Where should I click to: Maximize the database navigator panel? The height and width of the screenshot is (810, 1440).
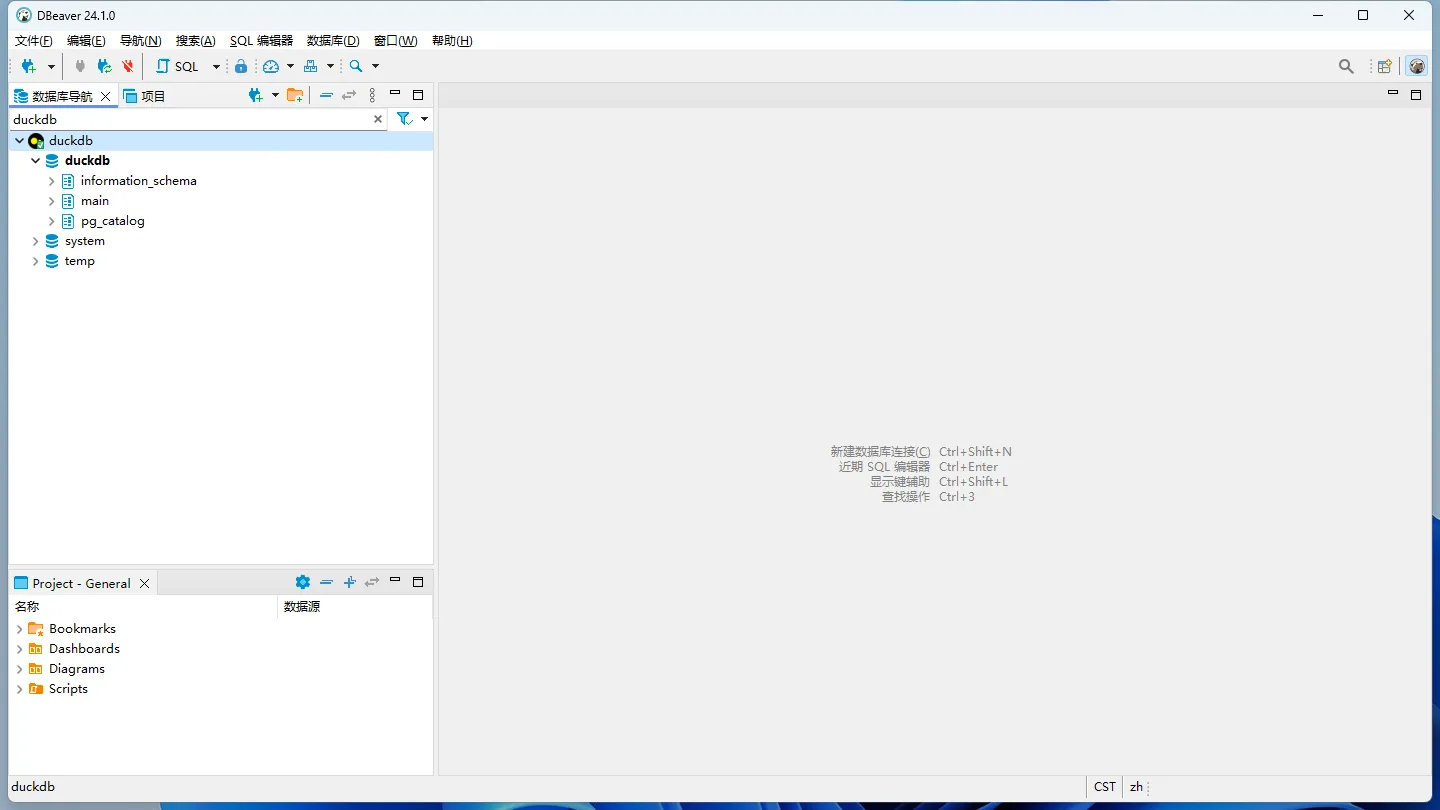pyautogui.click(x=418, y=95)
